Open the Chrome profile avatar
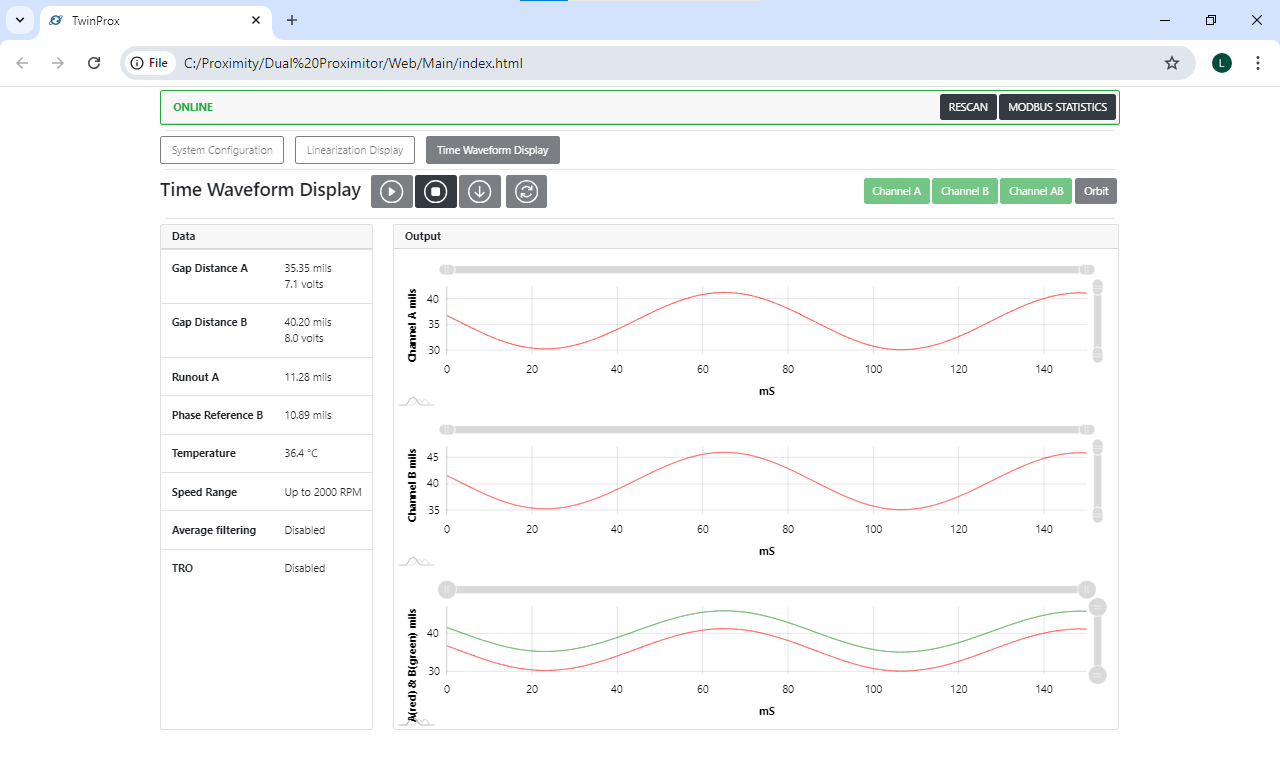Viewport: 1280px width, 758px height. [x=1222, y=63]
